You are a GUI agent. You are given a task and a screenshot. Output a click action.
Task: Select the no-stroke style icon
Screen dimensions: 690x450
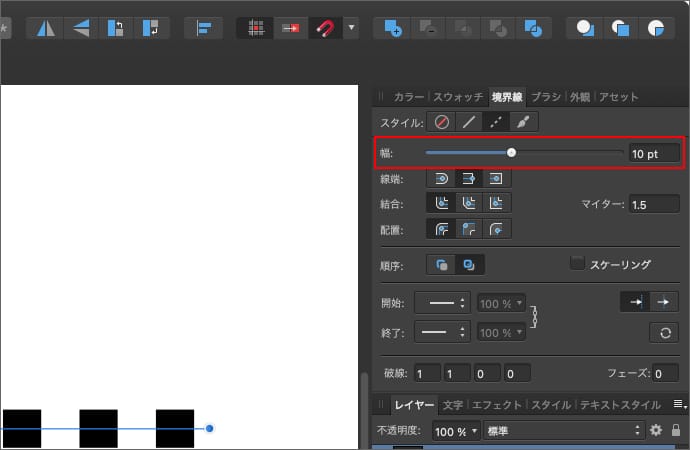tap(442, 122)
